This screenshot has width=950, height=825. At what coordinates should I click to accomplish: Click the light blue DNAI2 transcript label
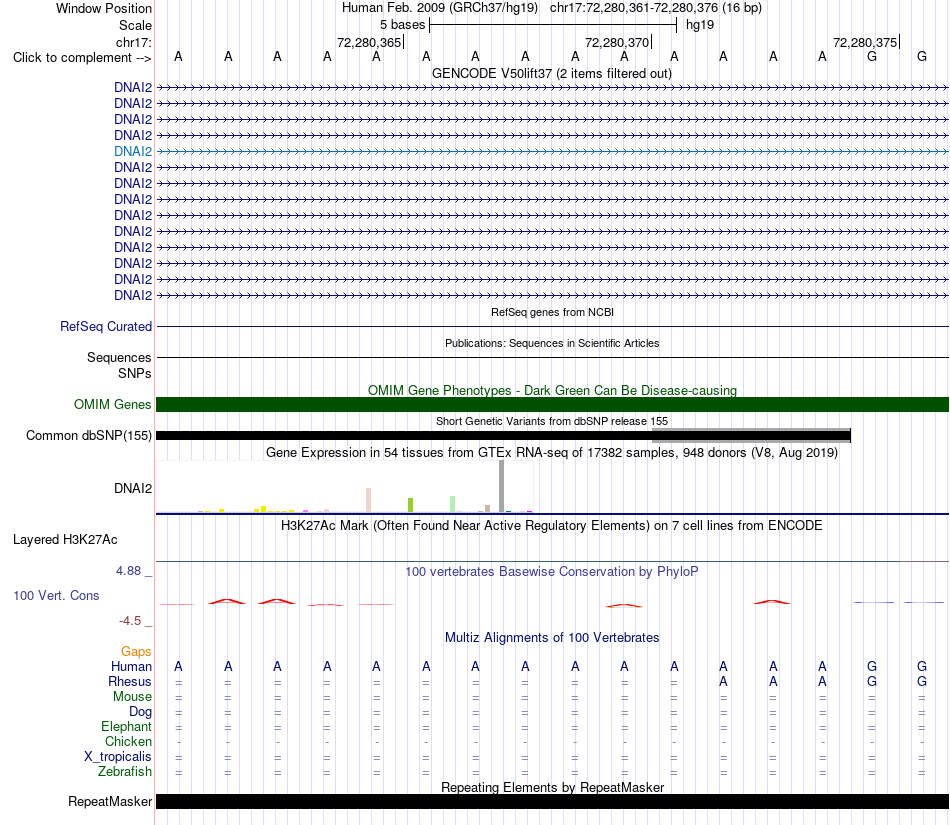coord(133,151)
